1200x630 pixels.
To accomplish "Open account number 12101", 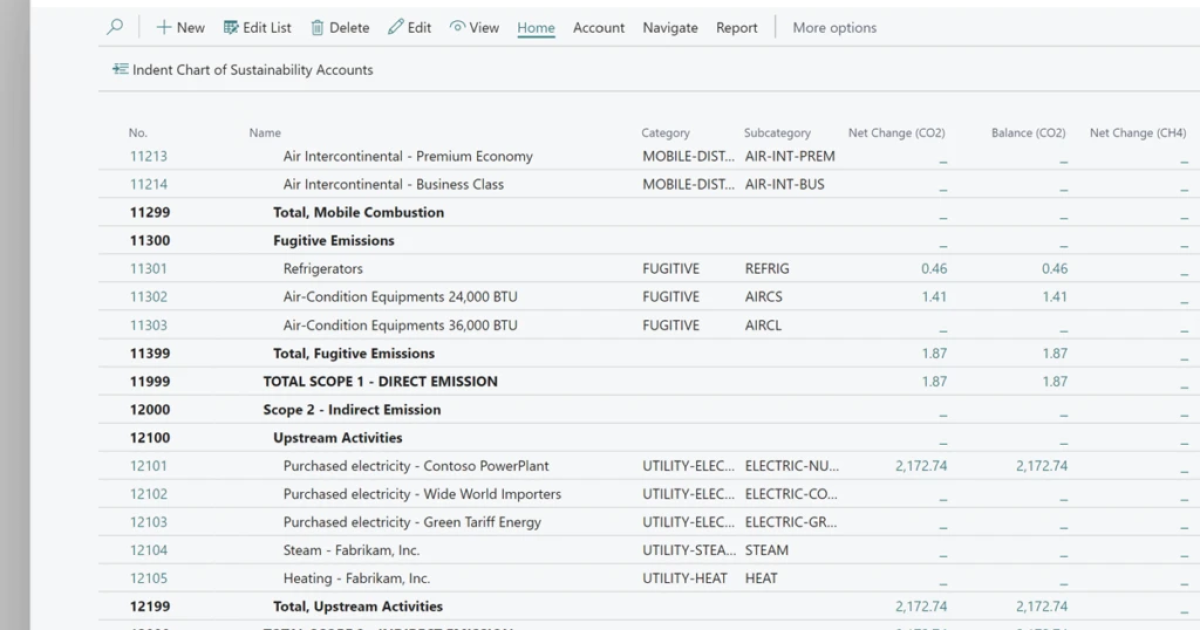I will pyautogui.click(x=149, y=465).
